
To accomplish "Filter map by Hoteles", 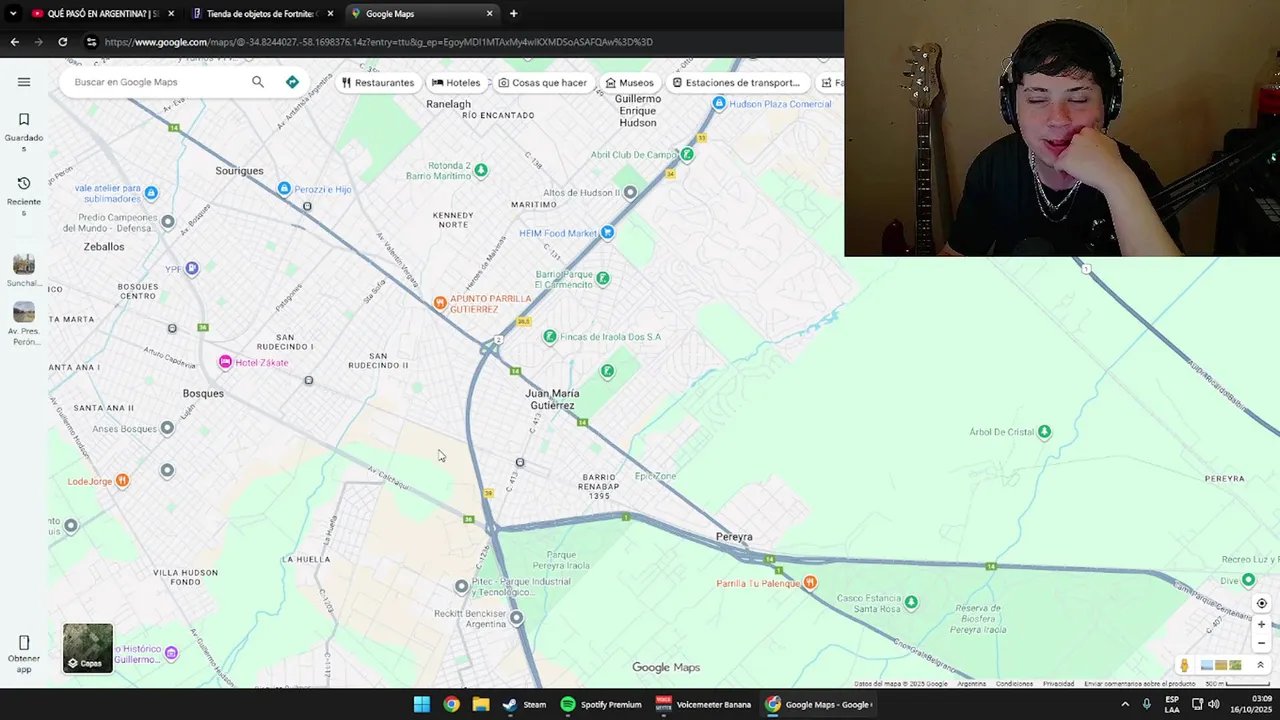I will coord(456,82).
